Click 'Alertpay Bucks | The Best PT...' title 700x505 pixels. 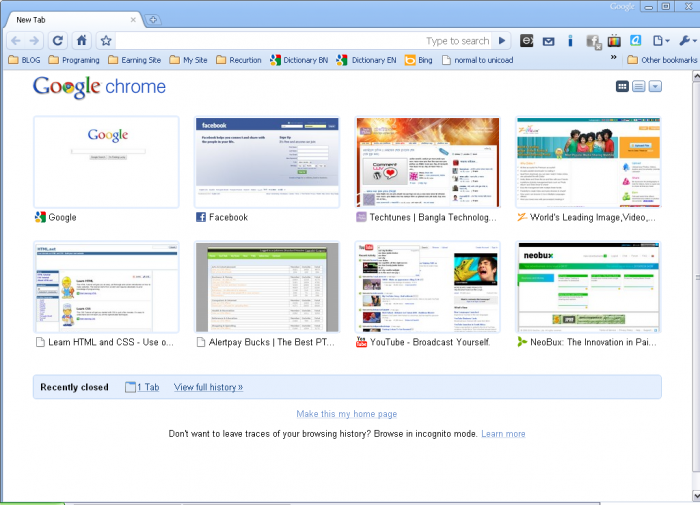(x=271, y=342)
